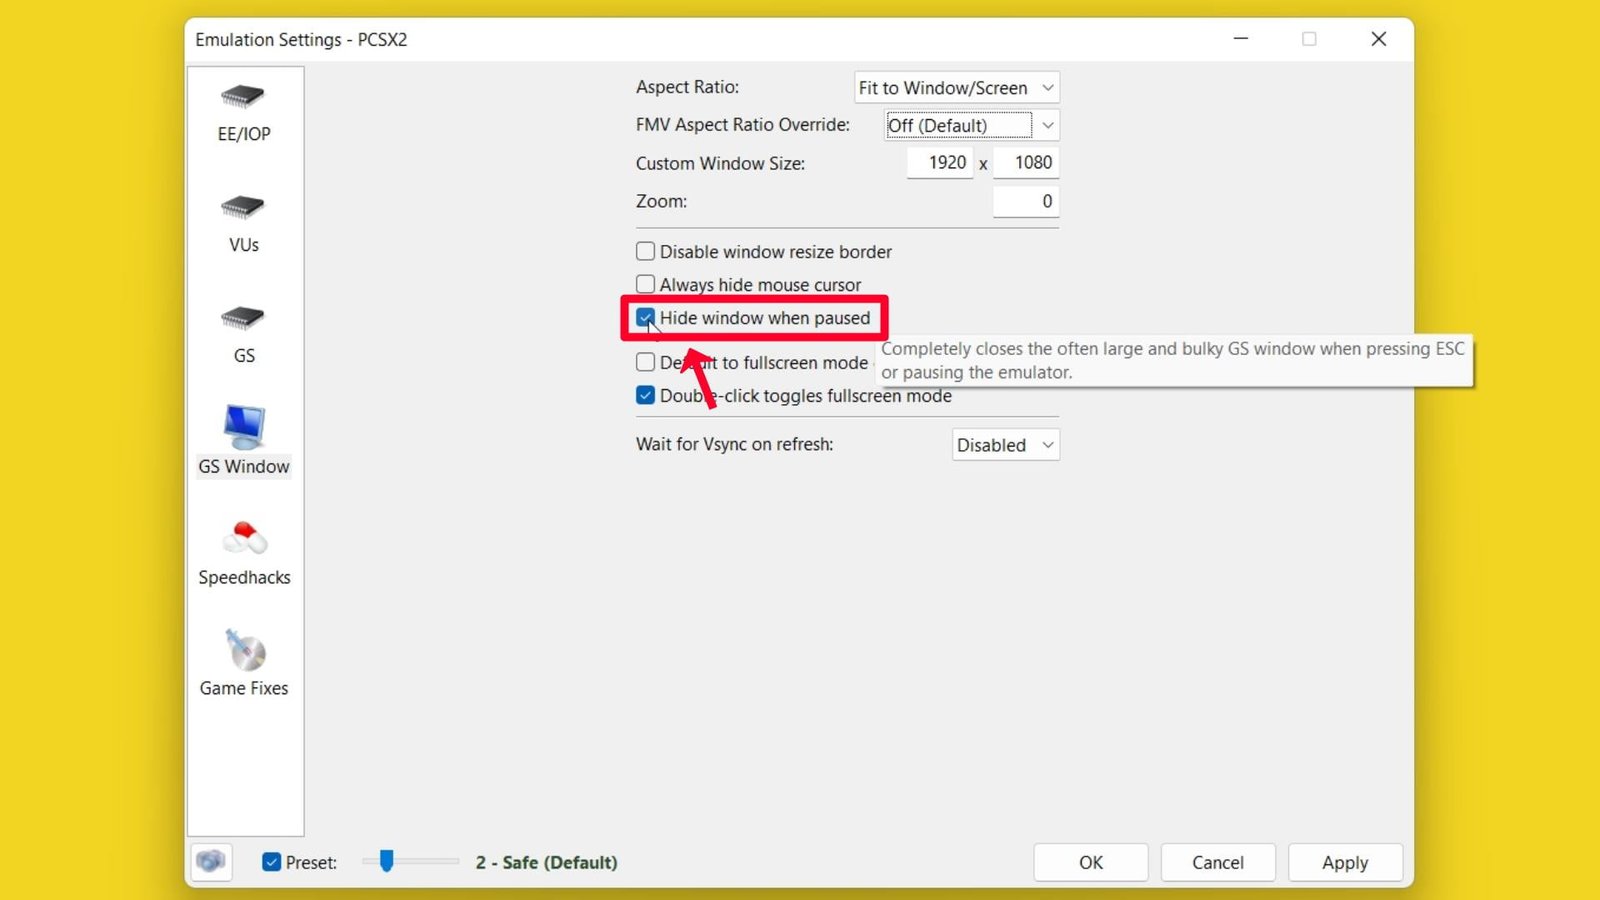
Task: Select the GS chip icon
Action: [243, 319]
